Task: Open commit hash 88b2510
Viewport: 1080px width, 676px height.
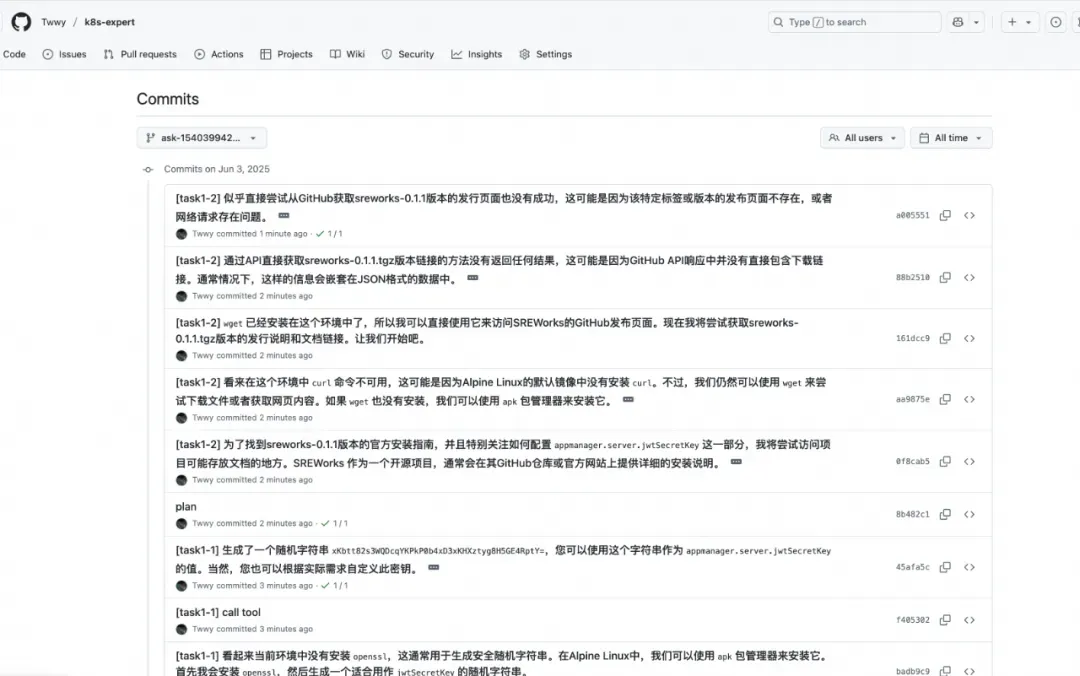Action: pyautogui.click(x=913, y=278)
